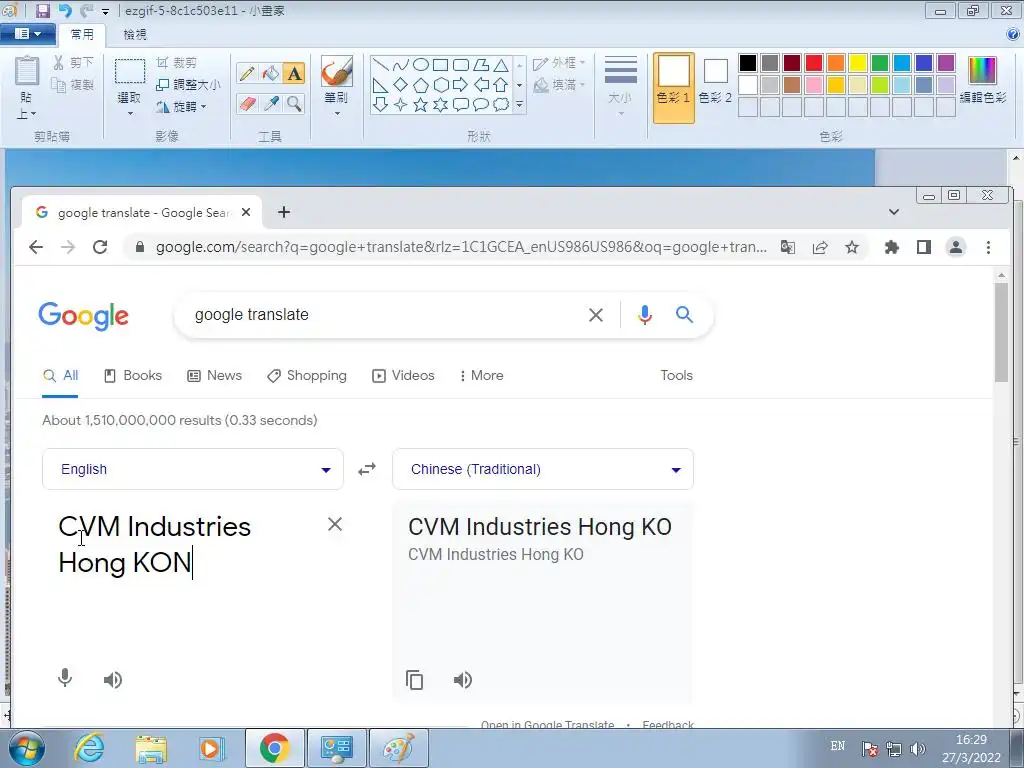This screenshot has height=768, width=1024.
Task: Click the translate page icon in address bar
Action: click(788, 247)
